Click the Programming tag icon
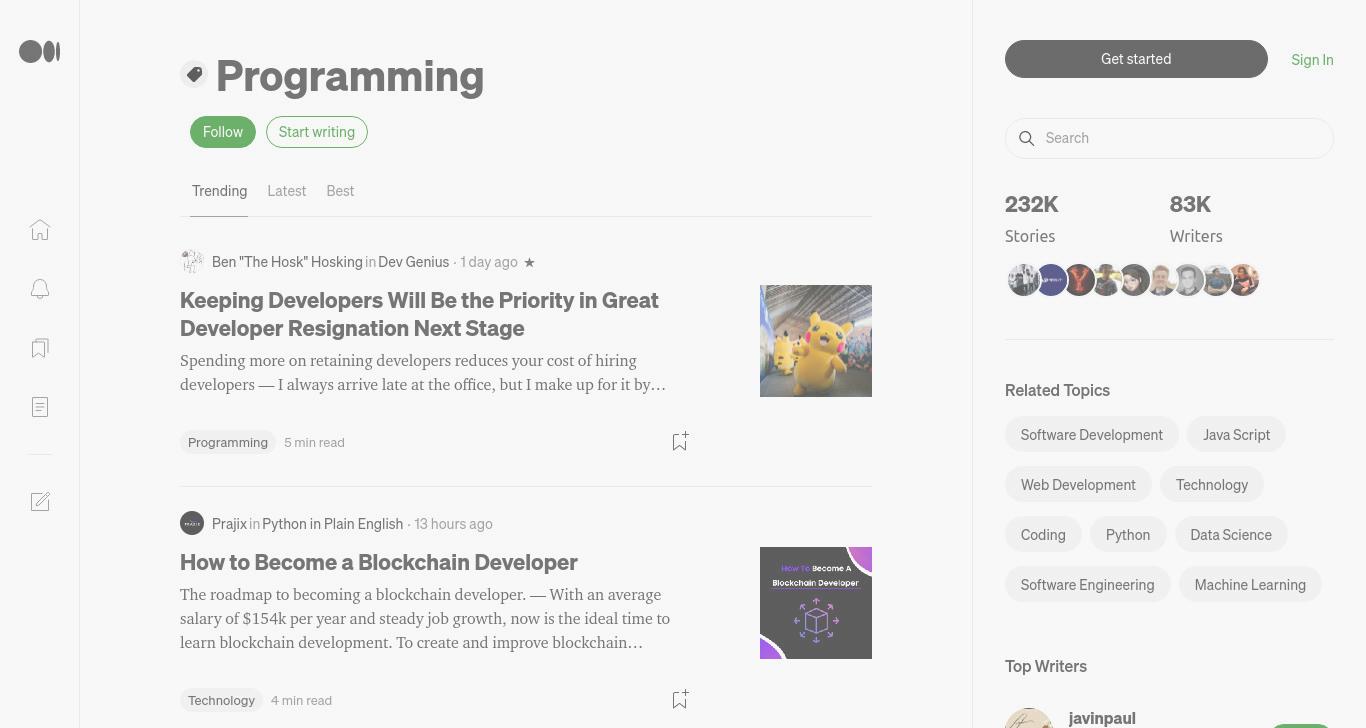The height and width of the screenshot is (728, 1366). tap(194, 74)
